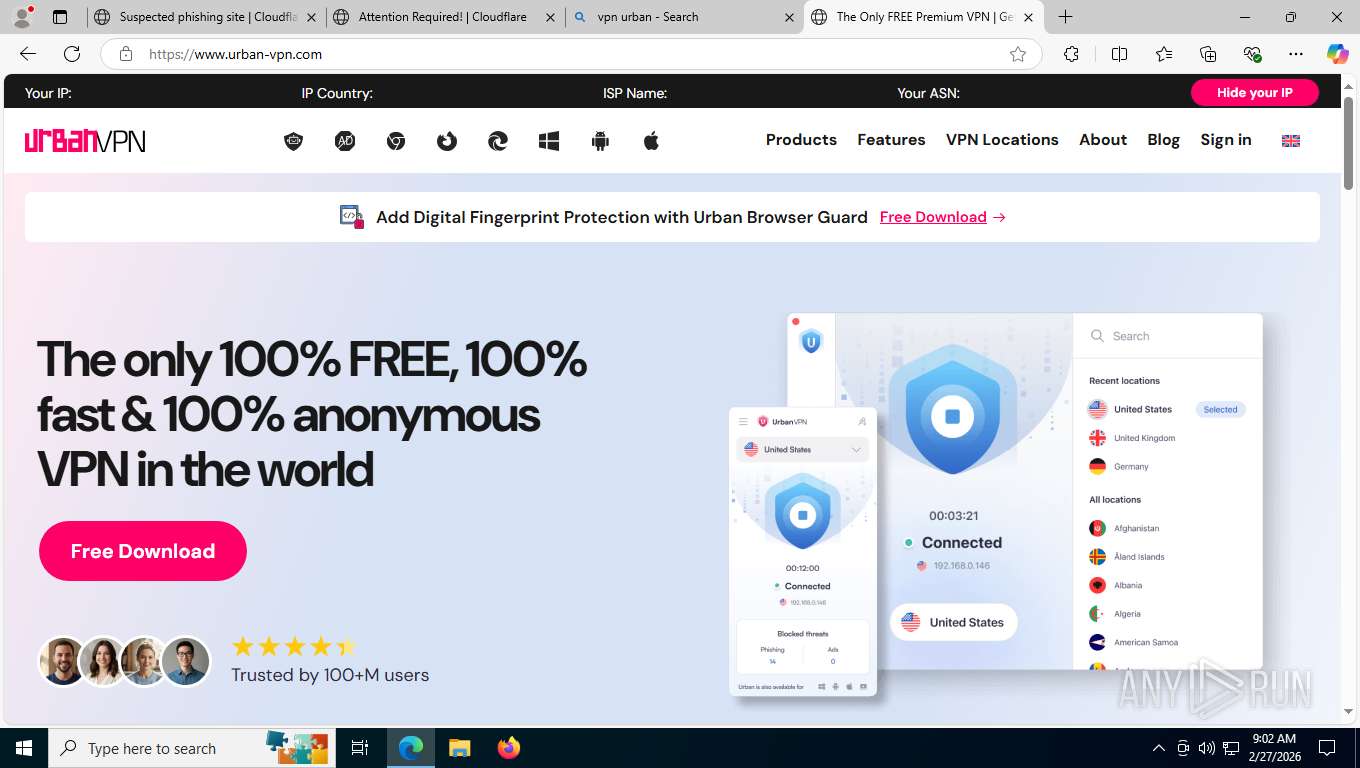
Task: Close the Only FREE Premium VPN tab
Action: [x=1028, y=17]
